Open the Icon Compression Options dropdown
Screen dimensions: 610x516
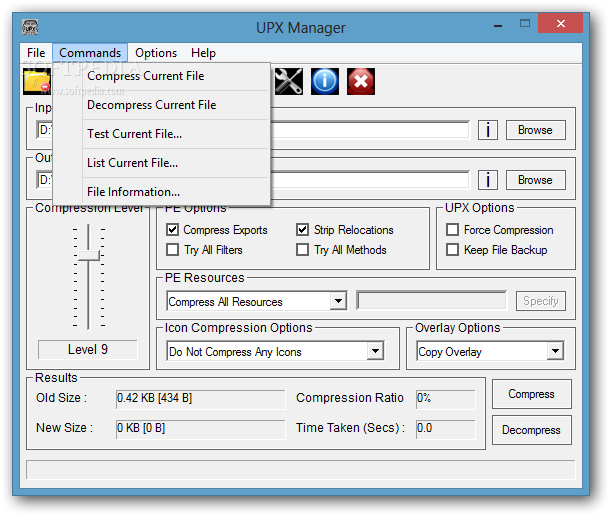[x=375, y=351]
